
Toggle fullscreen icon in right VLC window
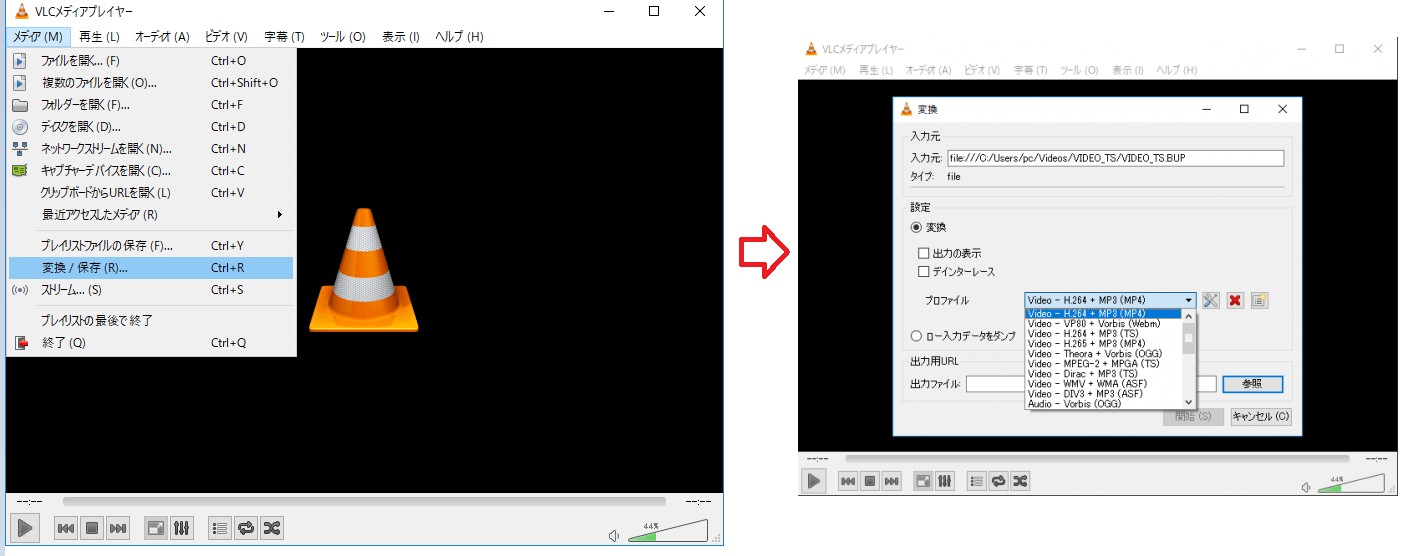[x=923, y=481]
